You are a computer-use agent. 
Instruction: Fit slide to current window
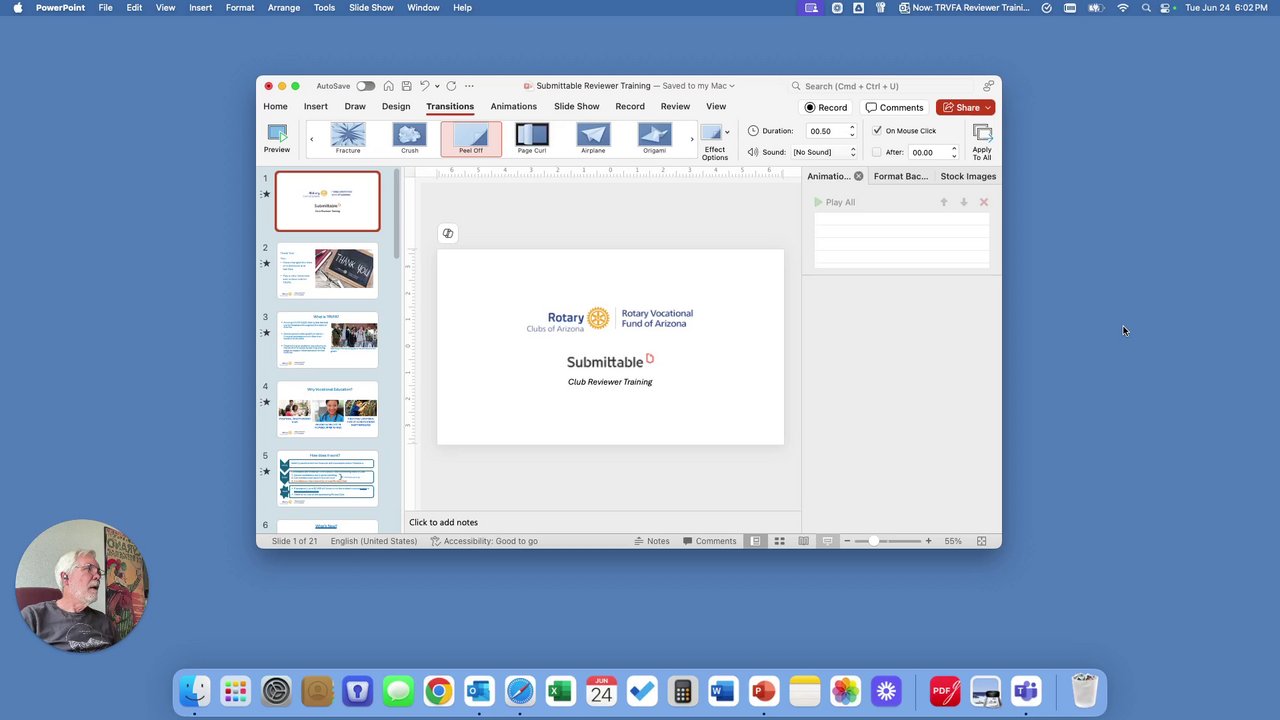(x=981, y=541)
